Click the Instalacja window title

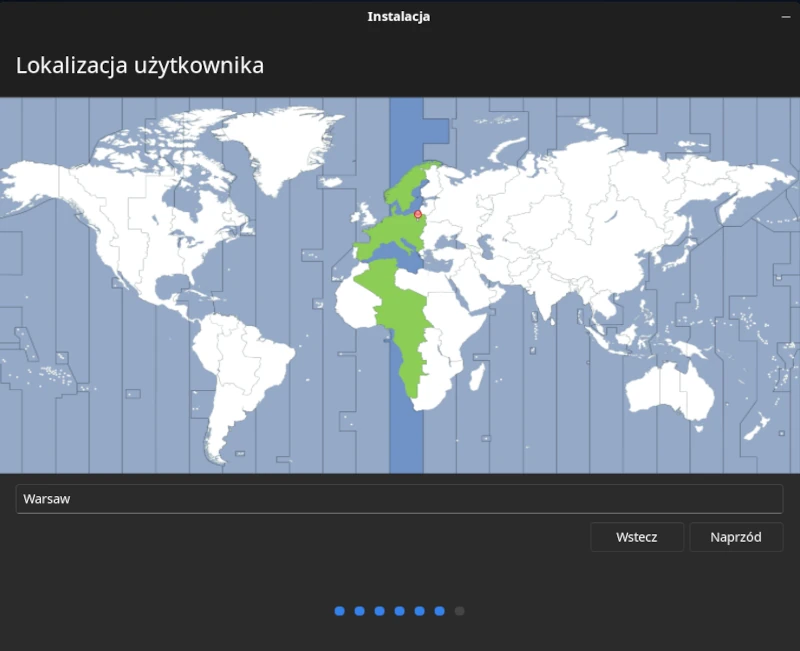click(398, 16)
